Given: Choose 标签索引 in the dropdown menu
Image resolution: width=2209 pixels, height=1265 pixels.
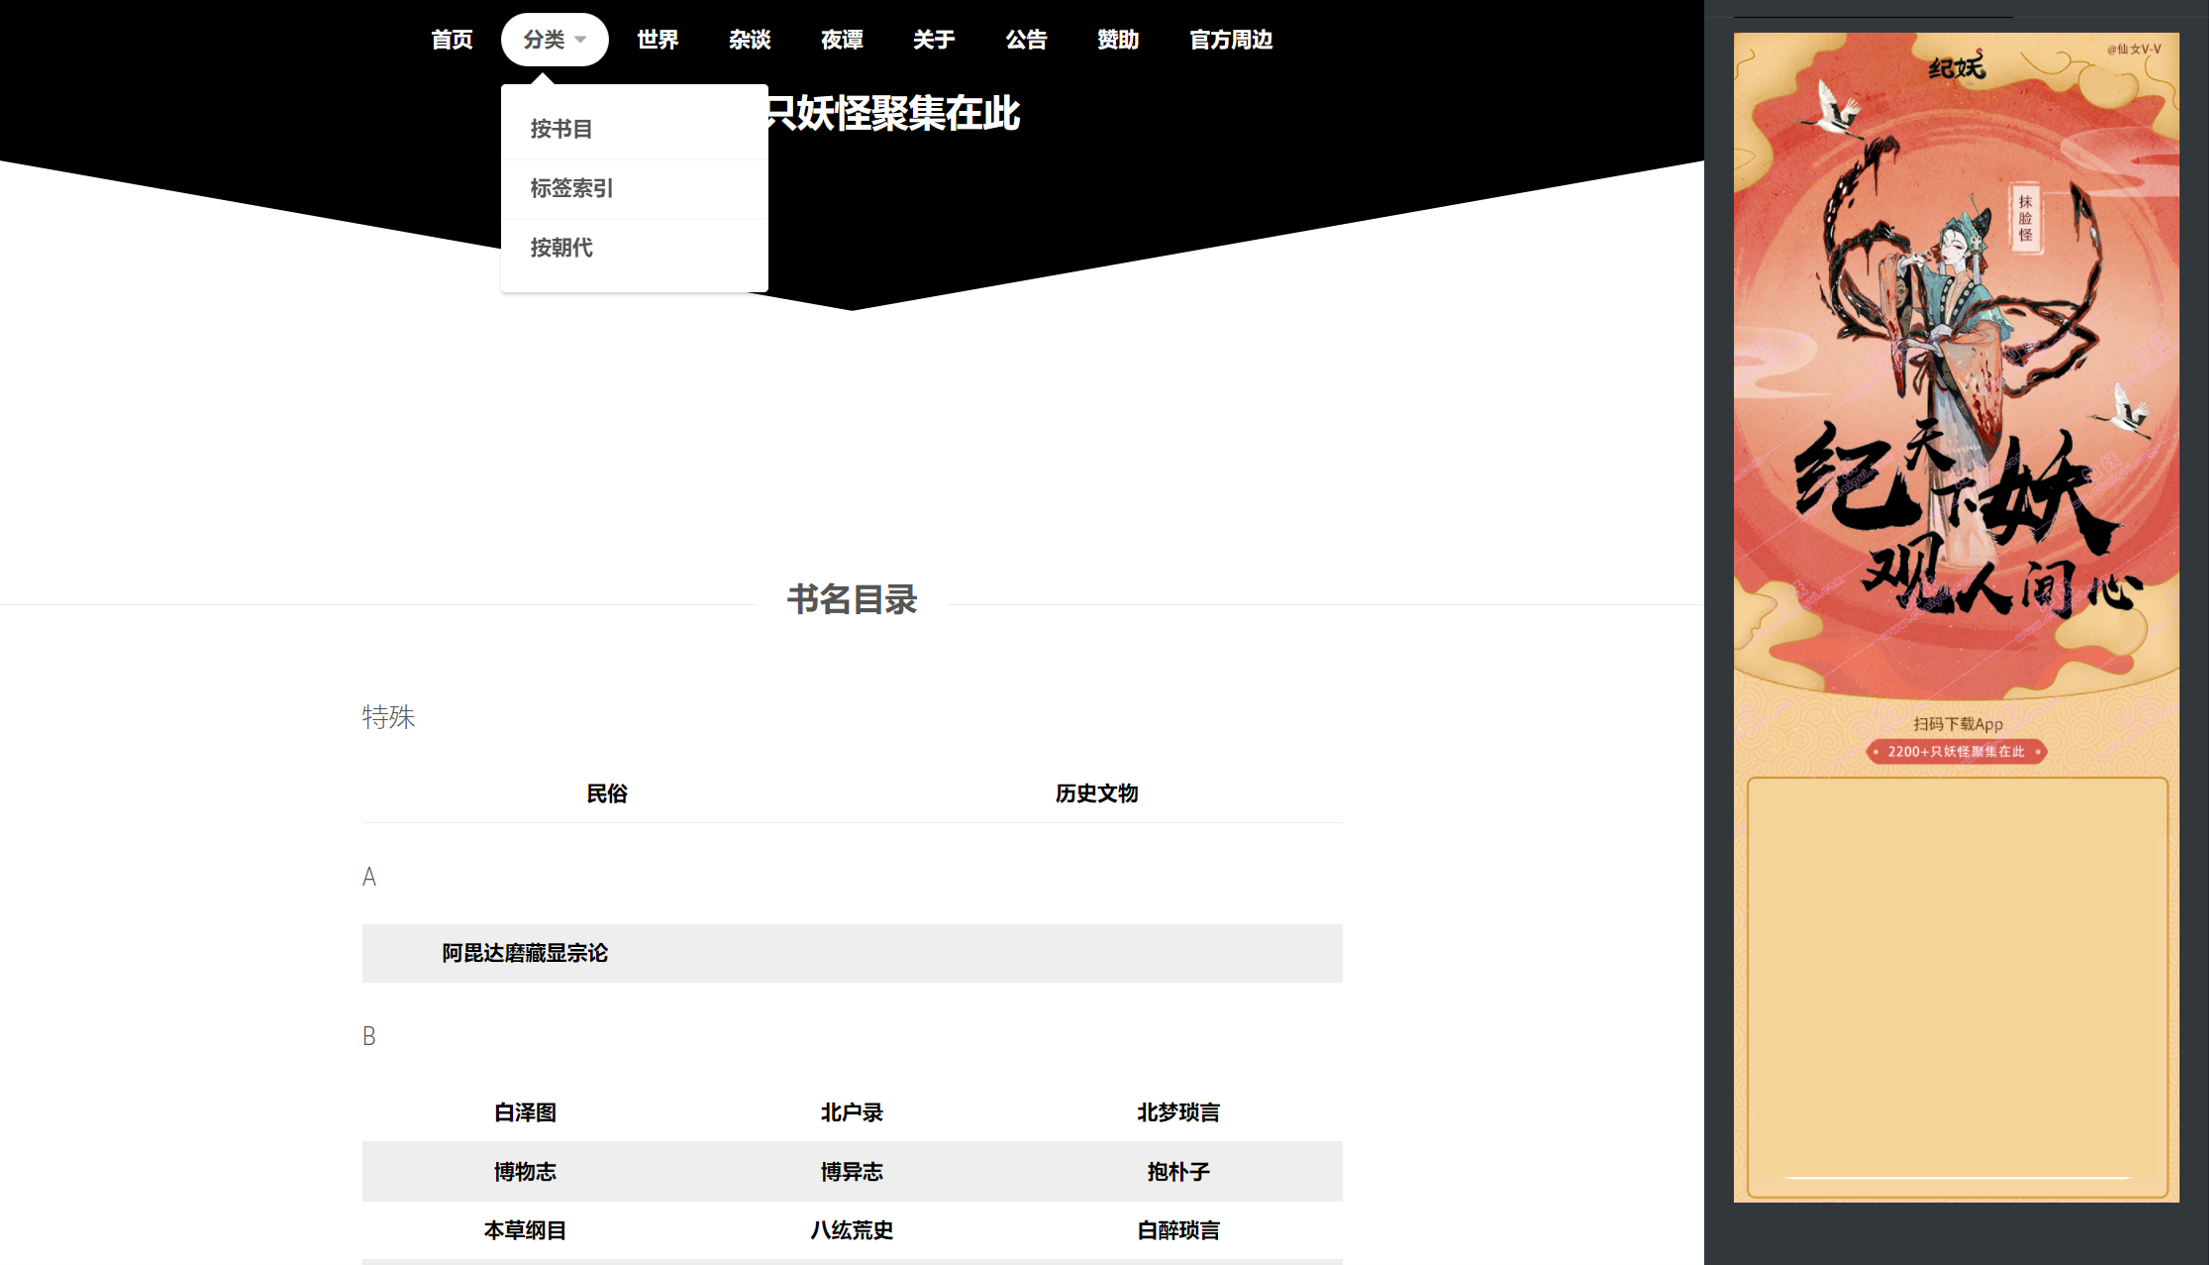Looking at the screenshot, I should point(571,188).
